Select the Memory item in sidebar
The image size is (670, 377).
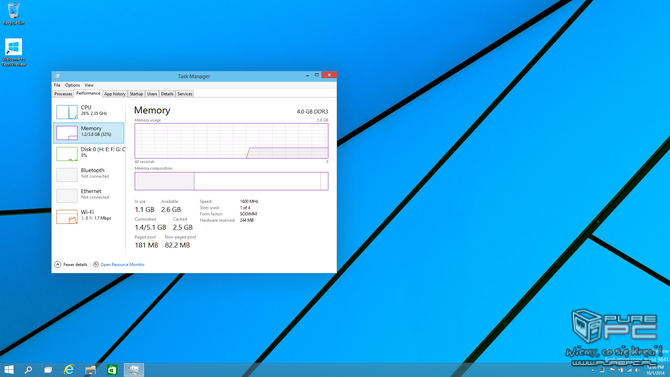[89, 133]
